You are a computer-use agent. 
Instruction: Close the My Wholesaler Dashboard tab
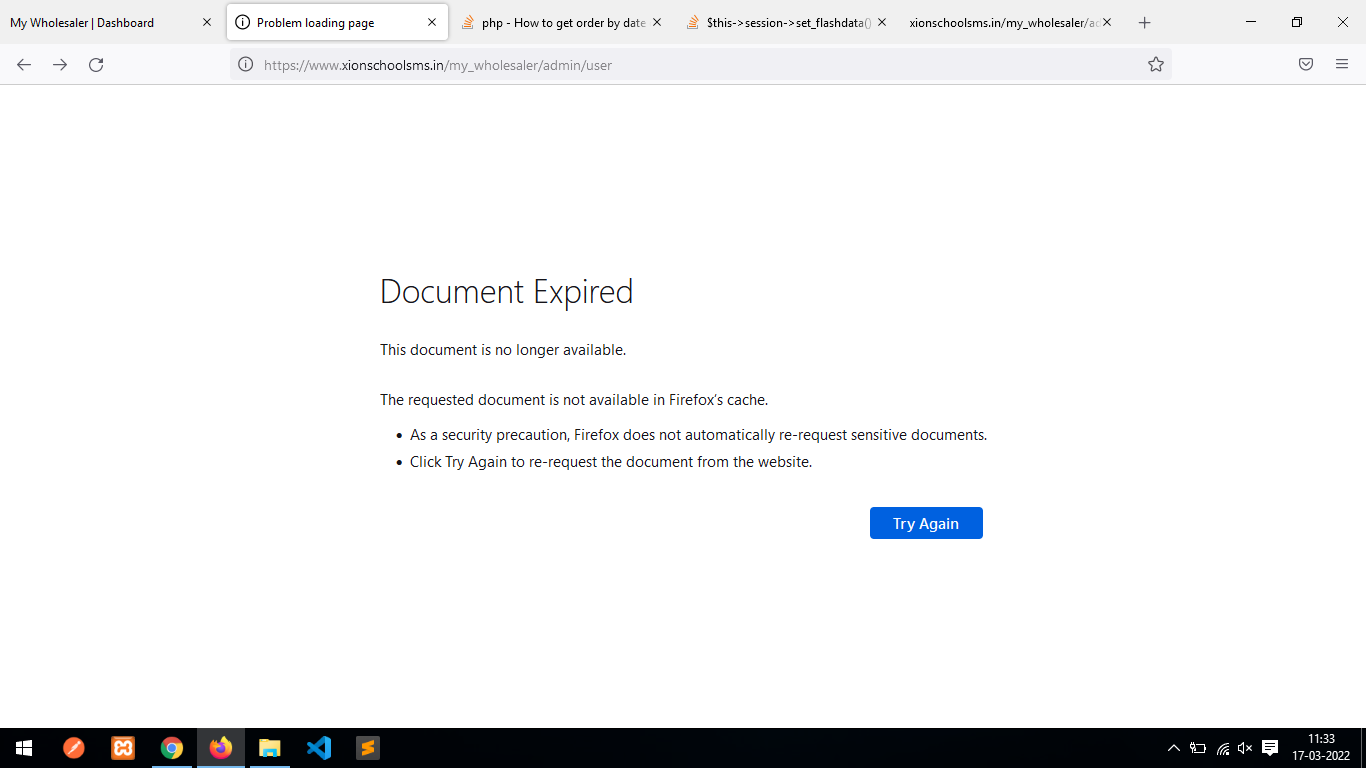tap(207, 22)
